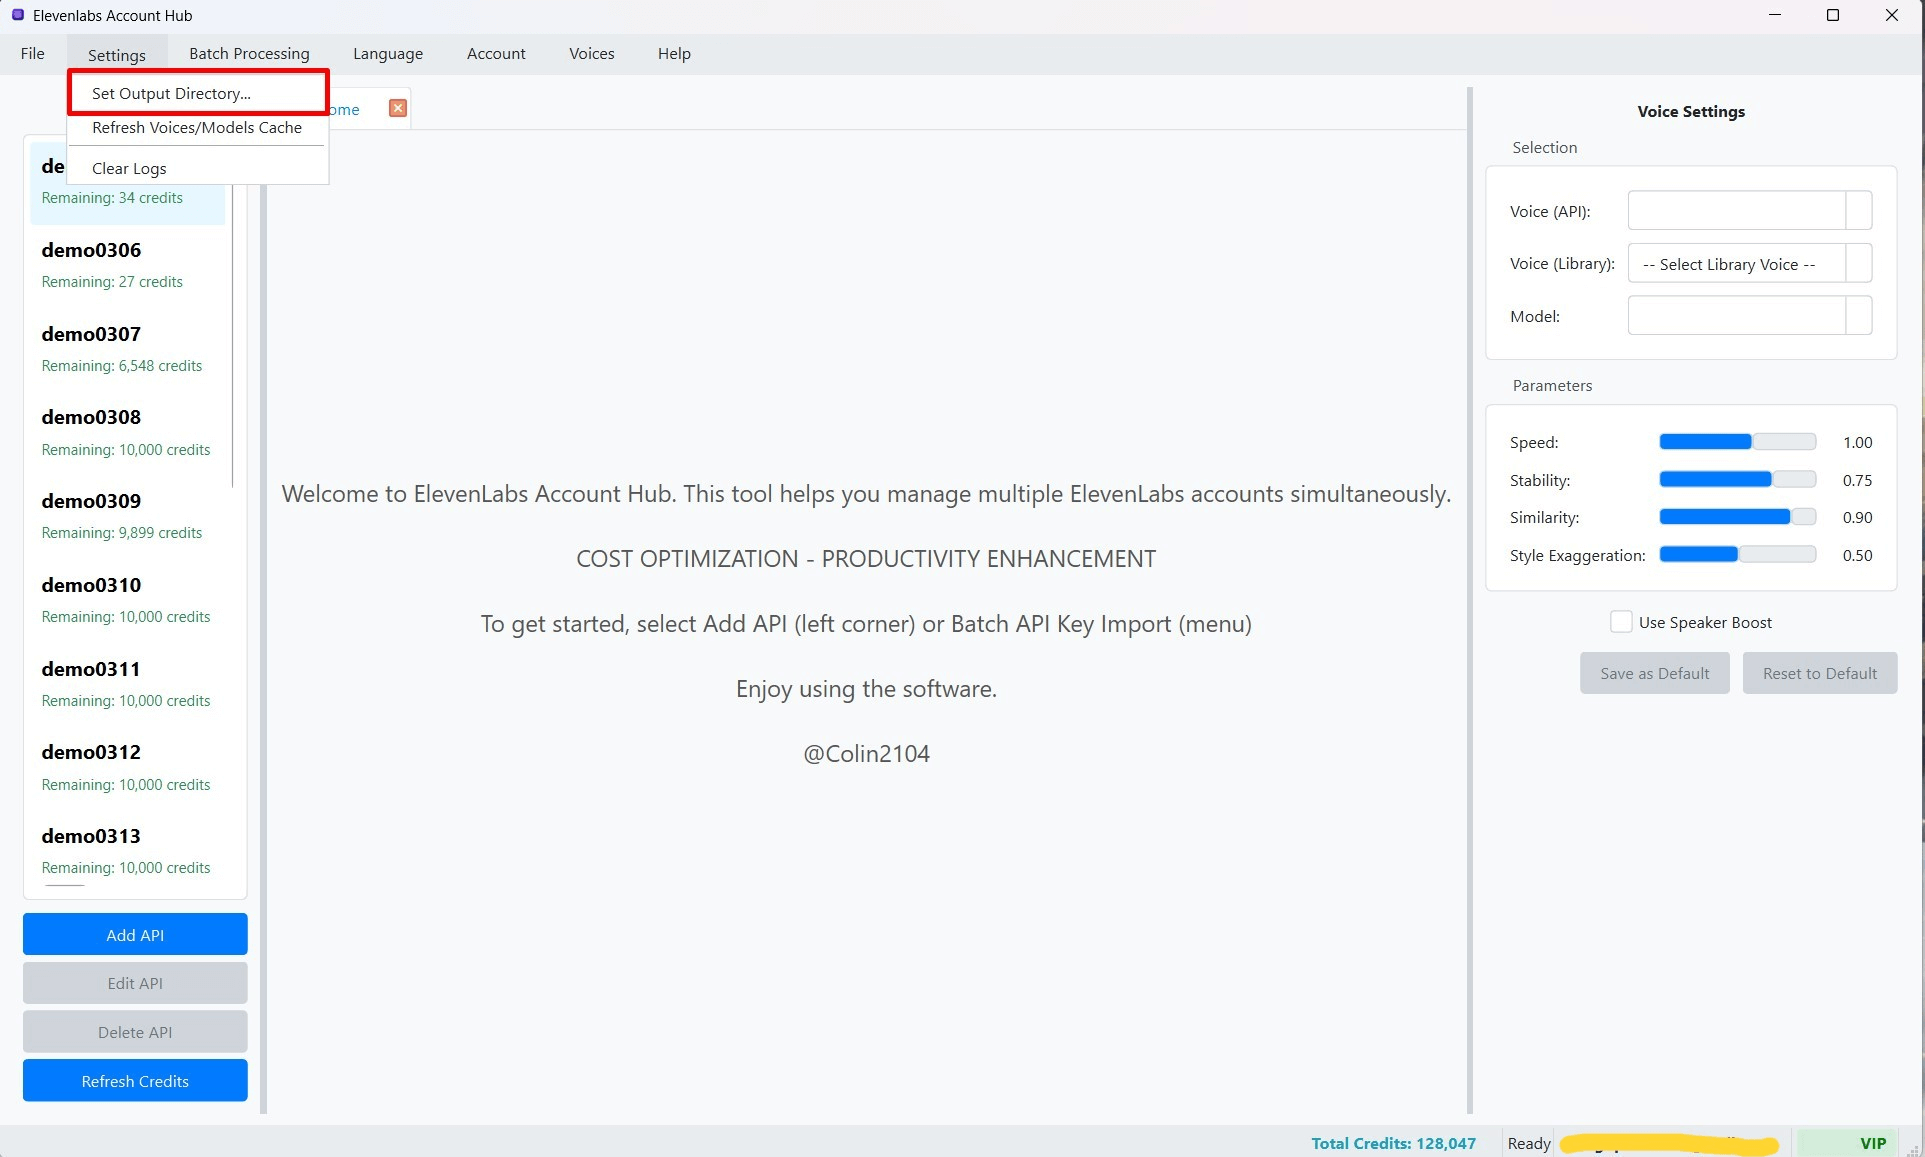This screenshot has height=1157, width=1925.
Task: Choose Clear Logs from Settings menu
Action: [198, 168]
